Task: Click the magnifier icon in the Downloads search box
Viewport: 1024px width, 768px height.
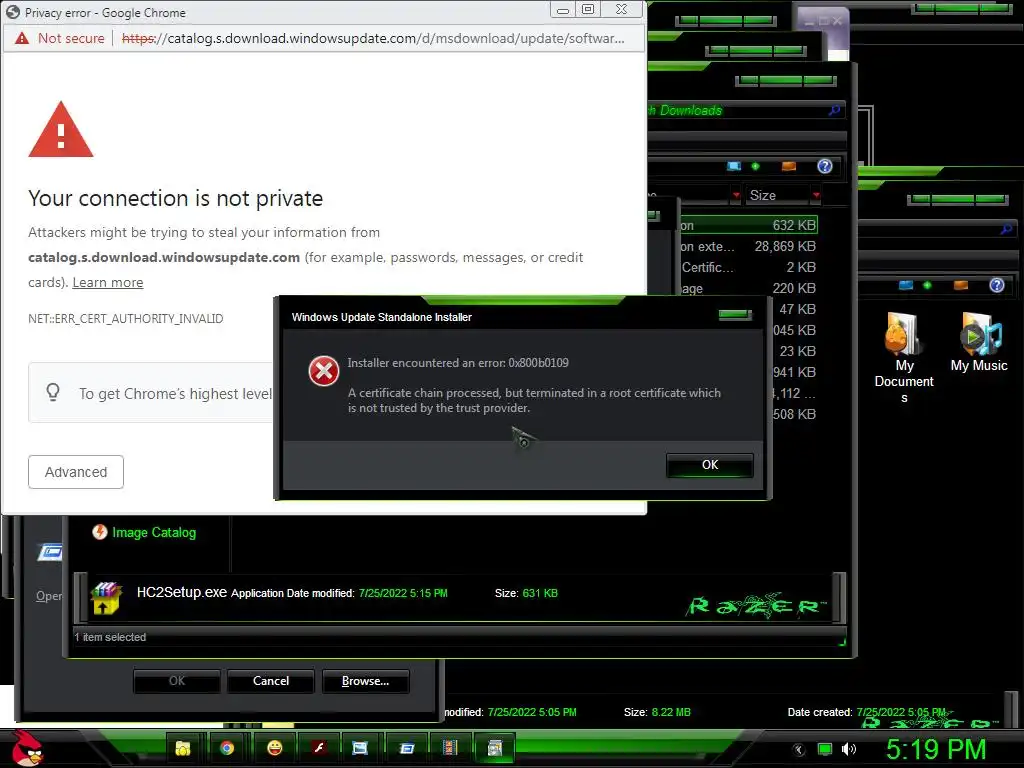Action: click(834, 110)
